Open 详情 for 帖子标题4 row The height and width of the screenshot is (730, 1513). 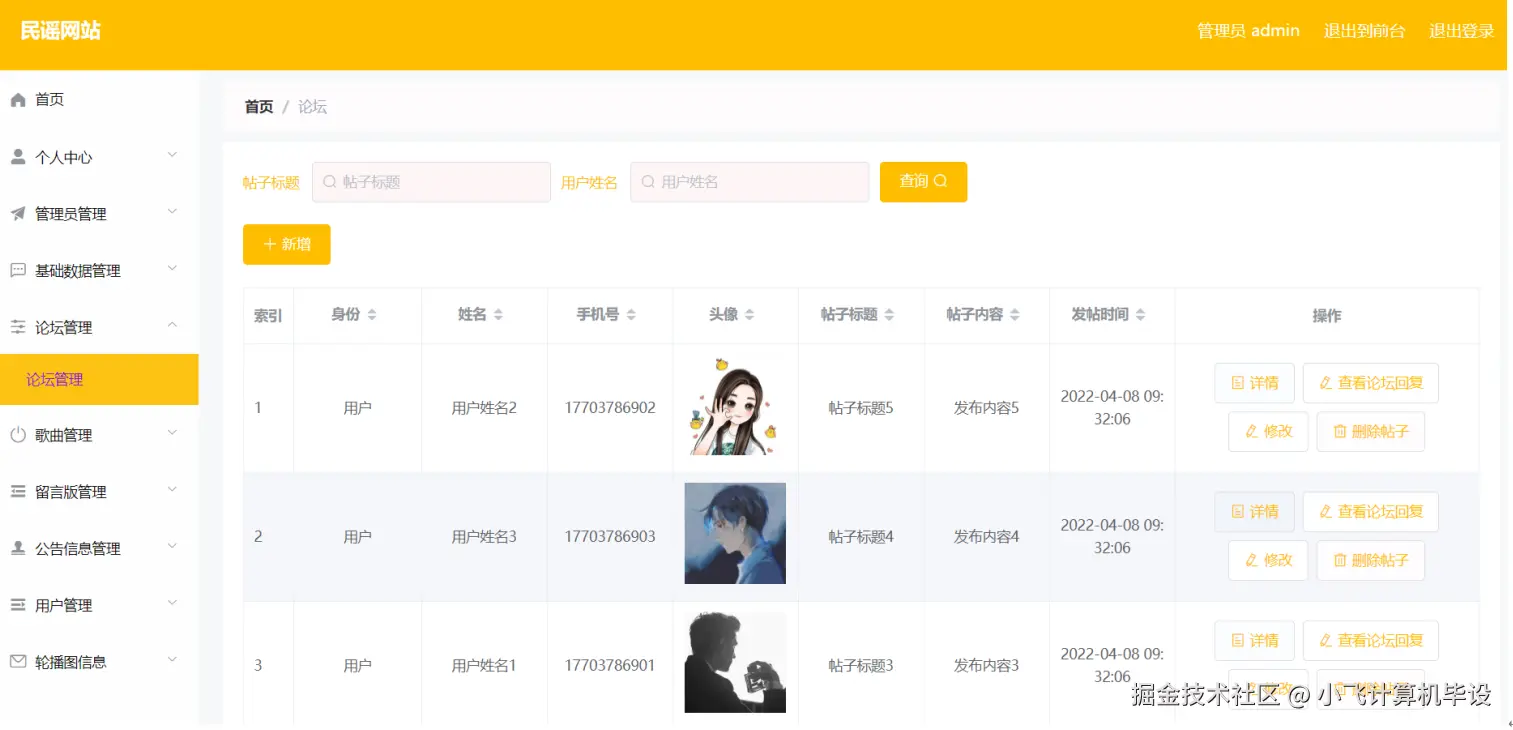(1254, 512)
